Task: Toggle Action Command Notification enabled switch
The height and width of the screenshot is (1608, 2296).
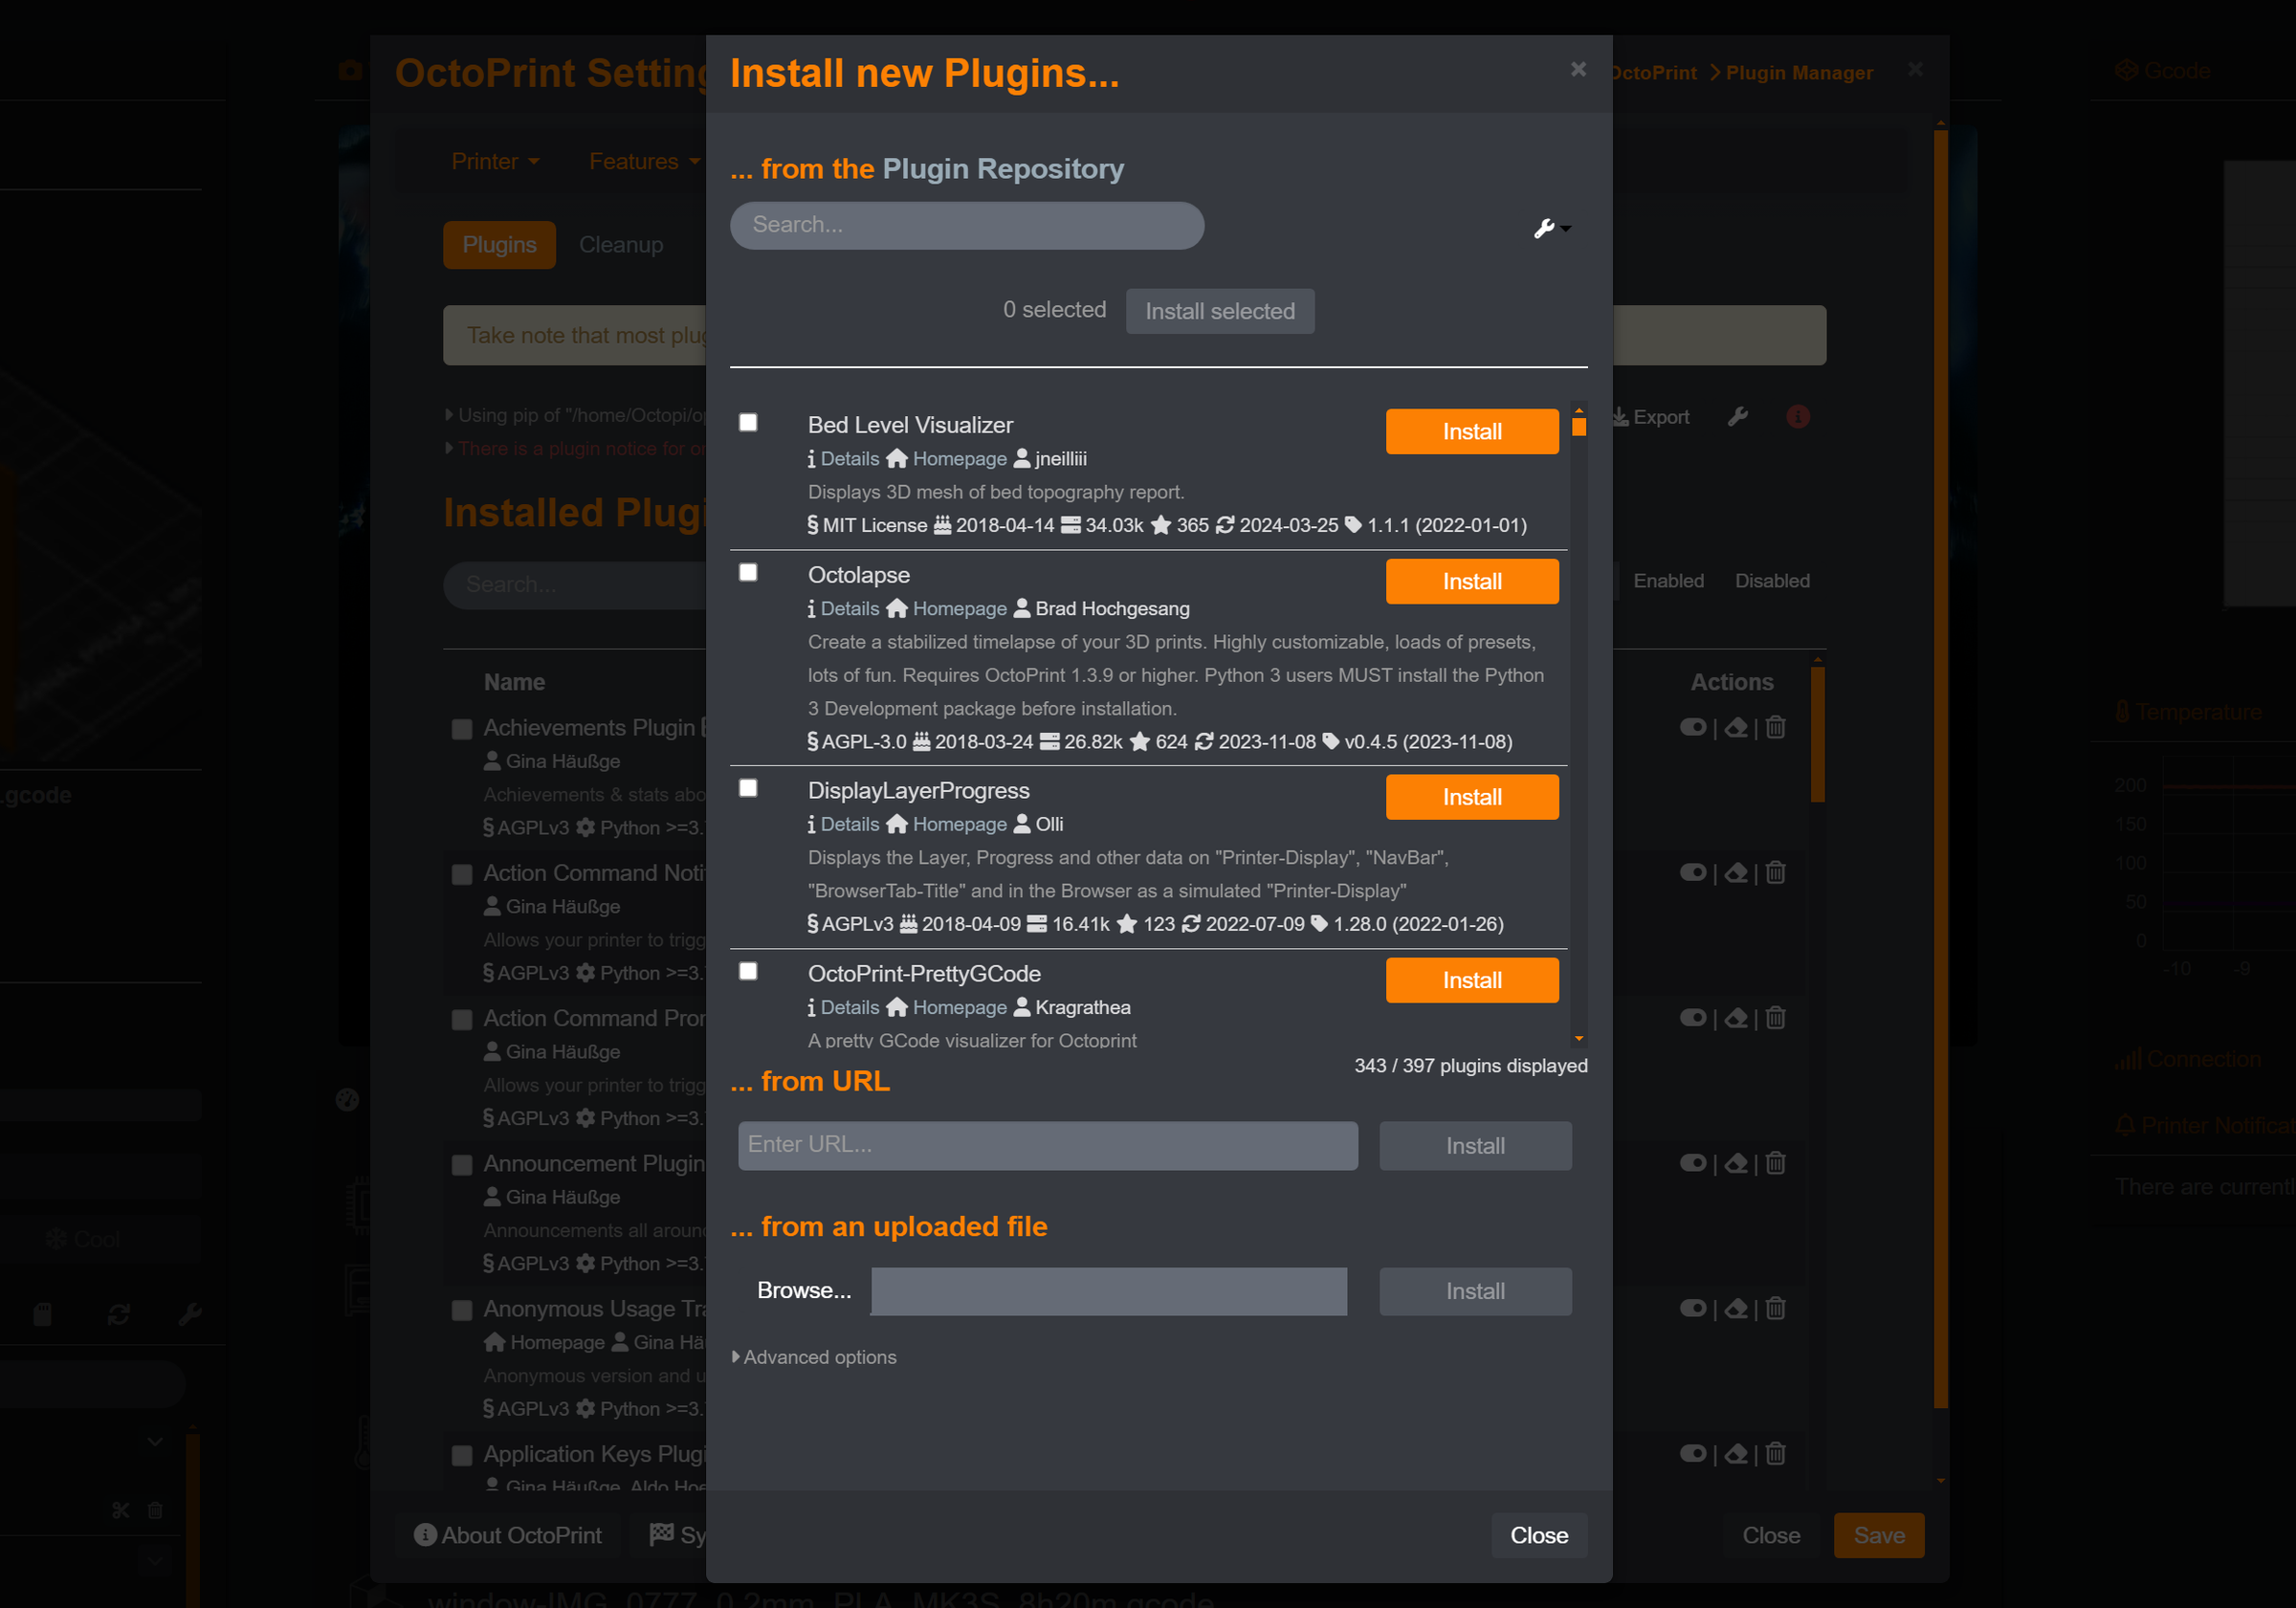Action: point(1693,872)
